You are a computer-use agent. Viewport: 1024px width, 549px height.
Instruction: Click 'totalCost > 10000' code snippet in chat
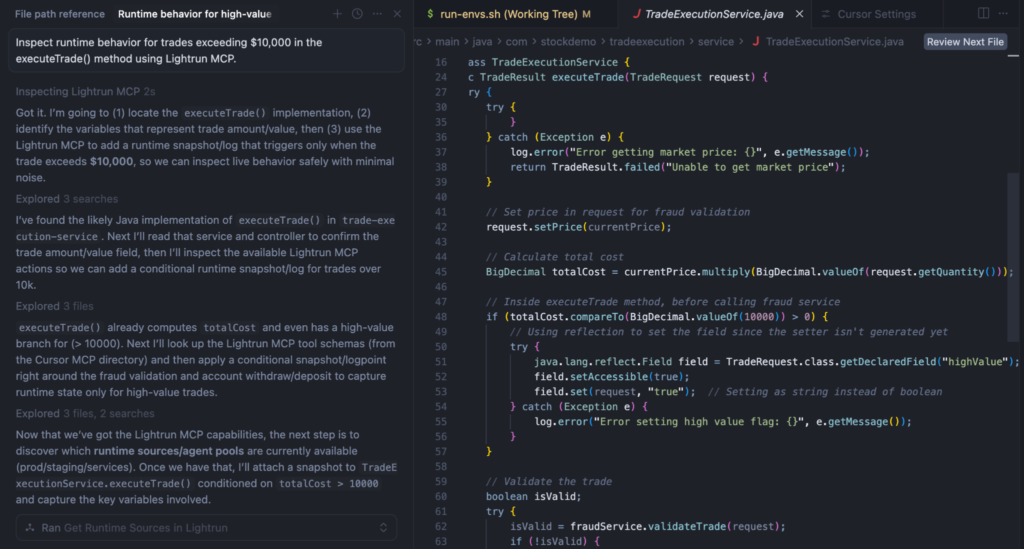[328, 484]
